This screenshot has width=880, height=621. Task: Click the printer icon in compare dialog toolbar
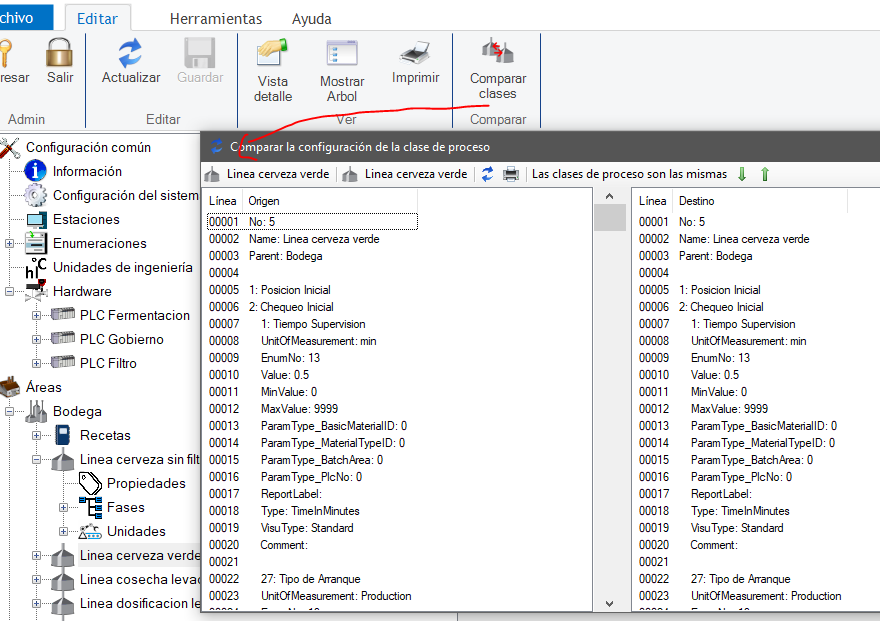point(511,174)
